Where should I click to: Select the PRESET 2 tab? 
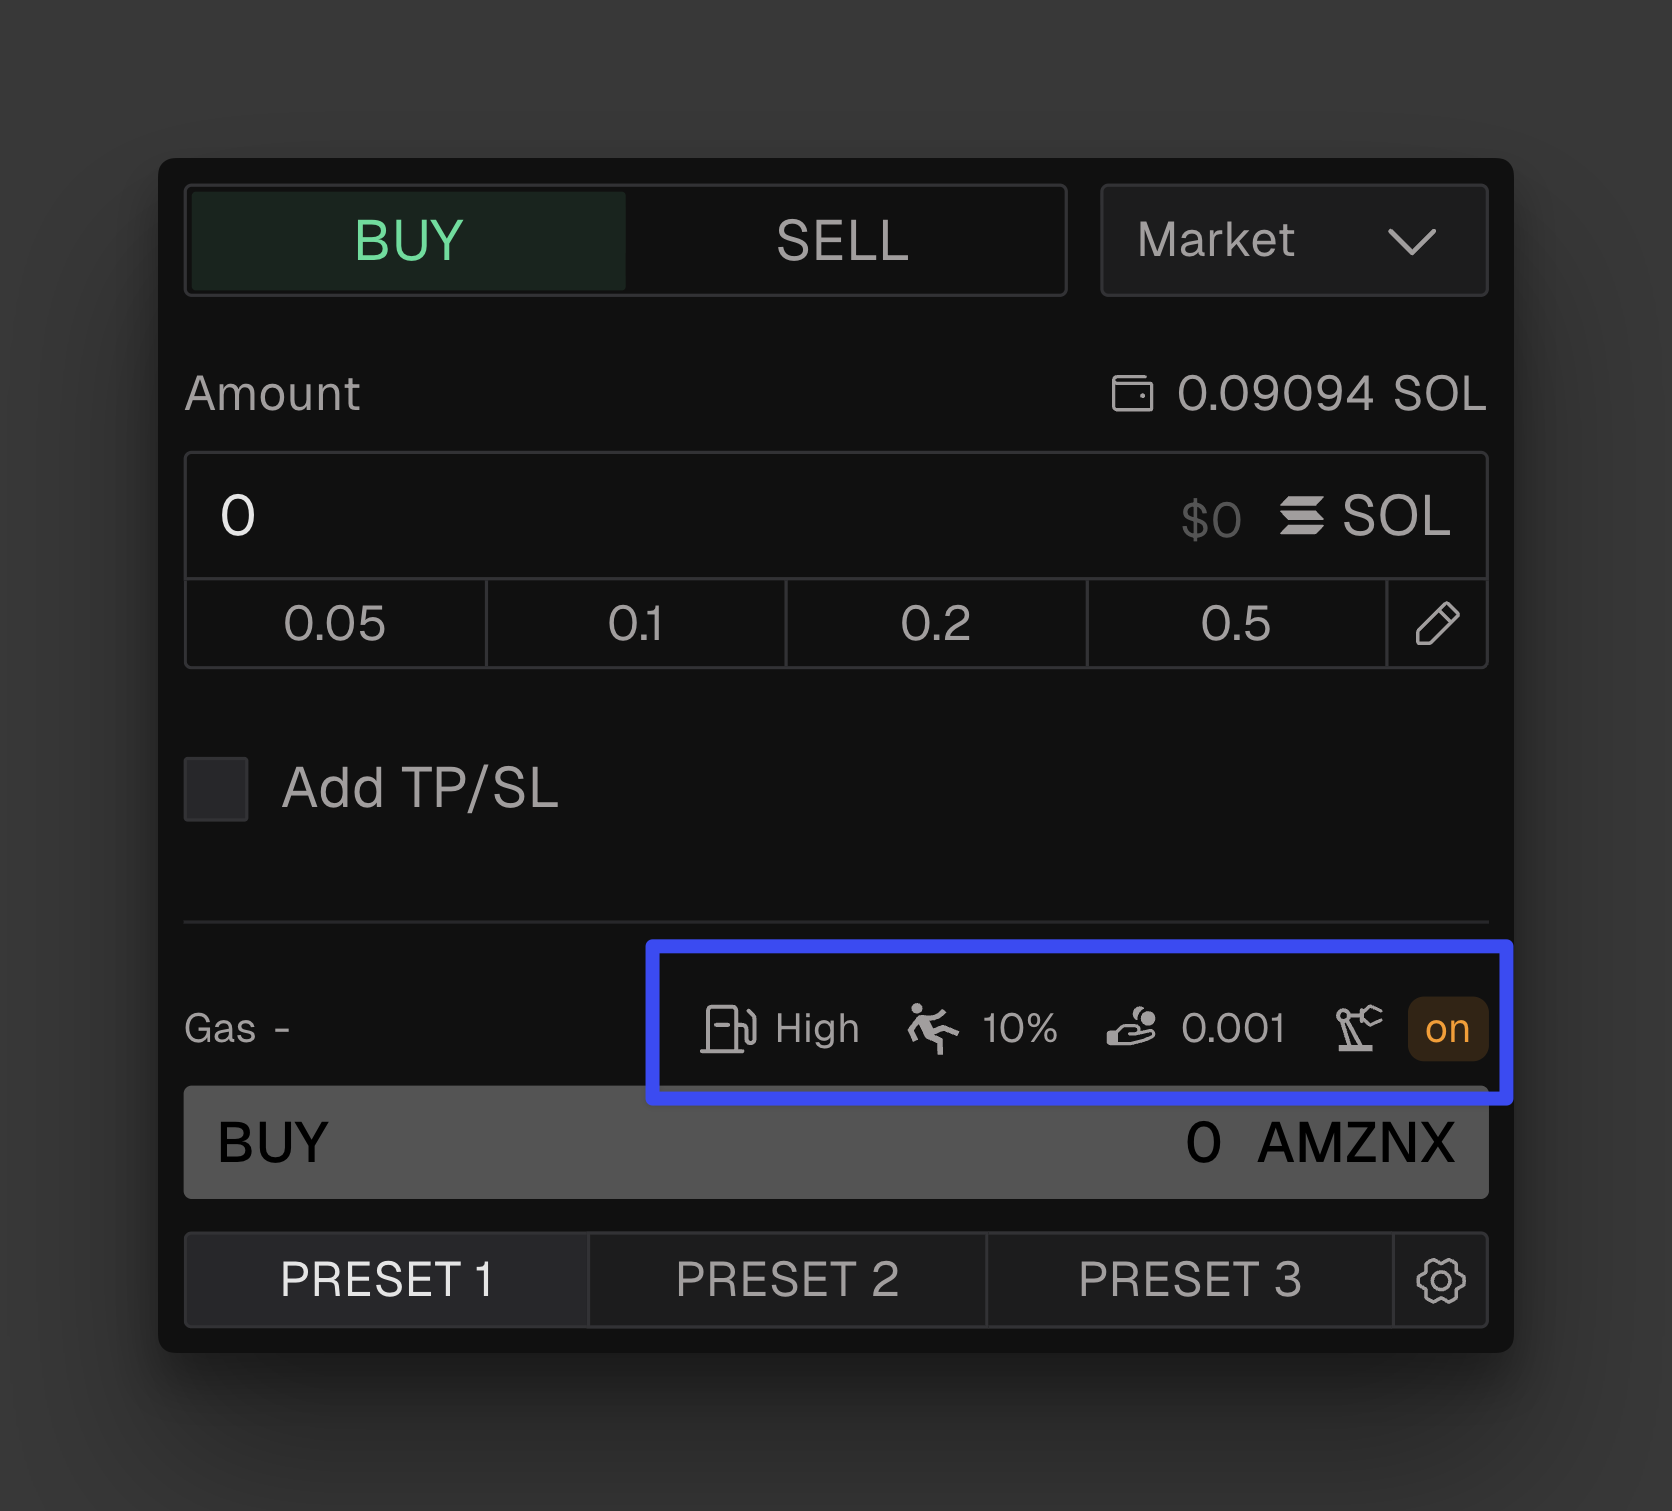(787, 1280)
